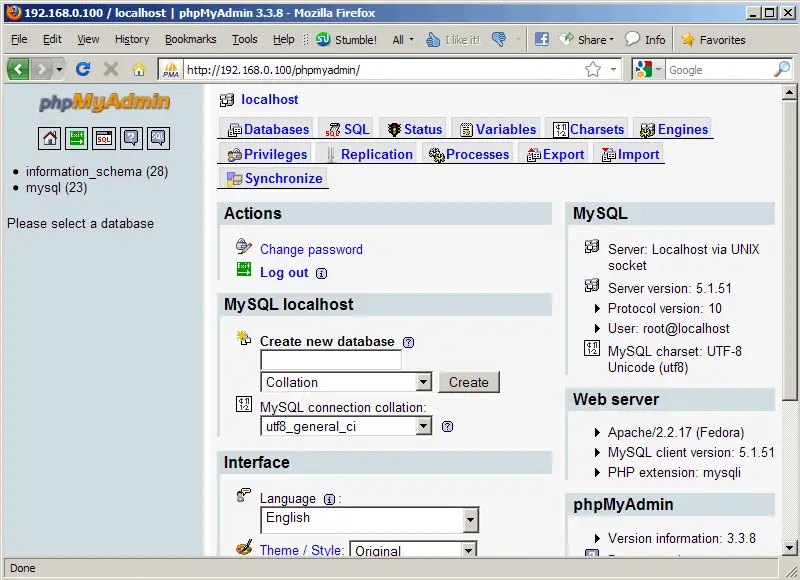Open the Query window SQL icon in sidebar

(x=104, y=138)
